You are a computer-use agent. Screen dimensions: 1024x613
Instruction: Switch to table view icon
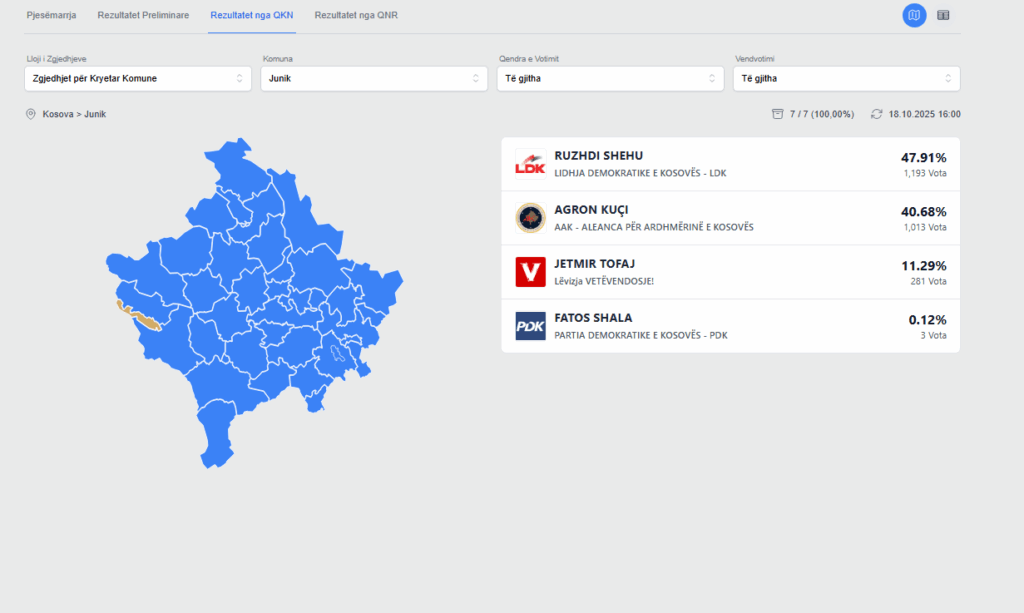(x=943, y=15)
